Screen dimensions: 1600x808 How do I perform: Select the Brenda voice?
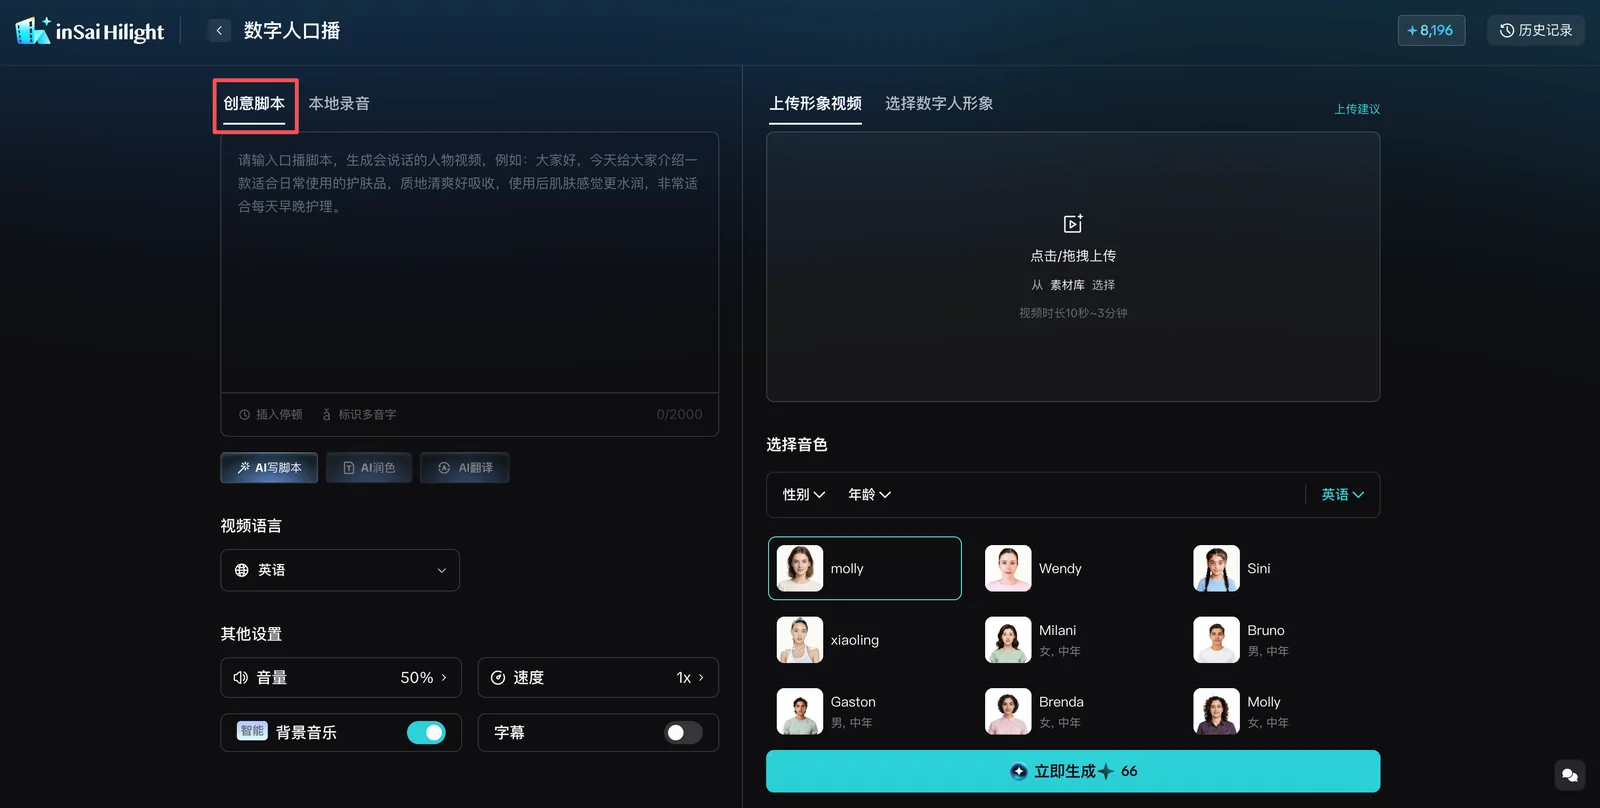(1072, 712)
